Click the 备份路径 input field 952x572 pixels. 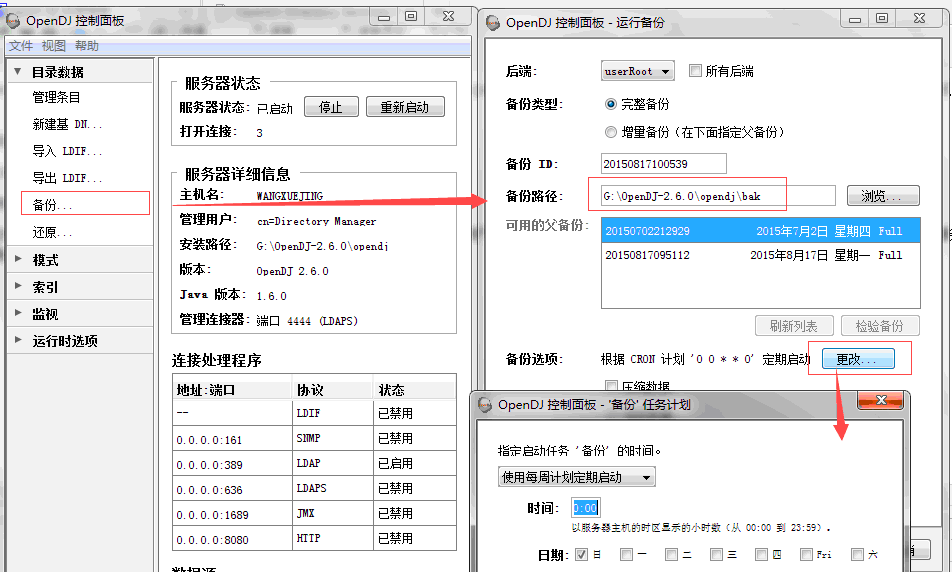point(718,196)
